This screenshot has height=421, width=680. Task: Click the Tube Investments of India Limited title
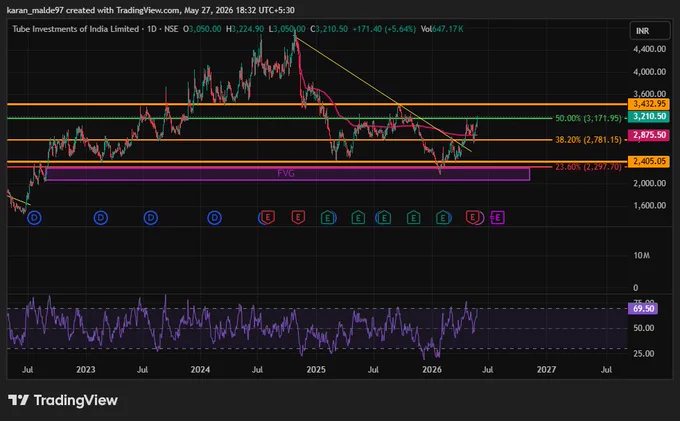[75, 29]
